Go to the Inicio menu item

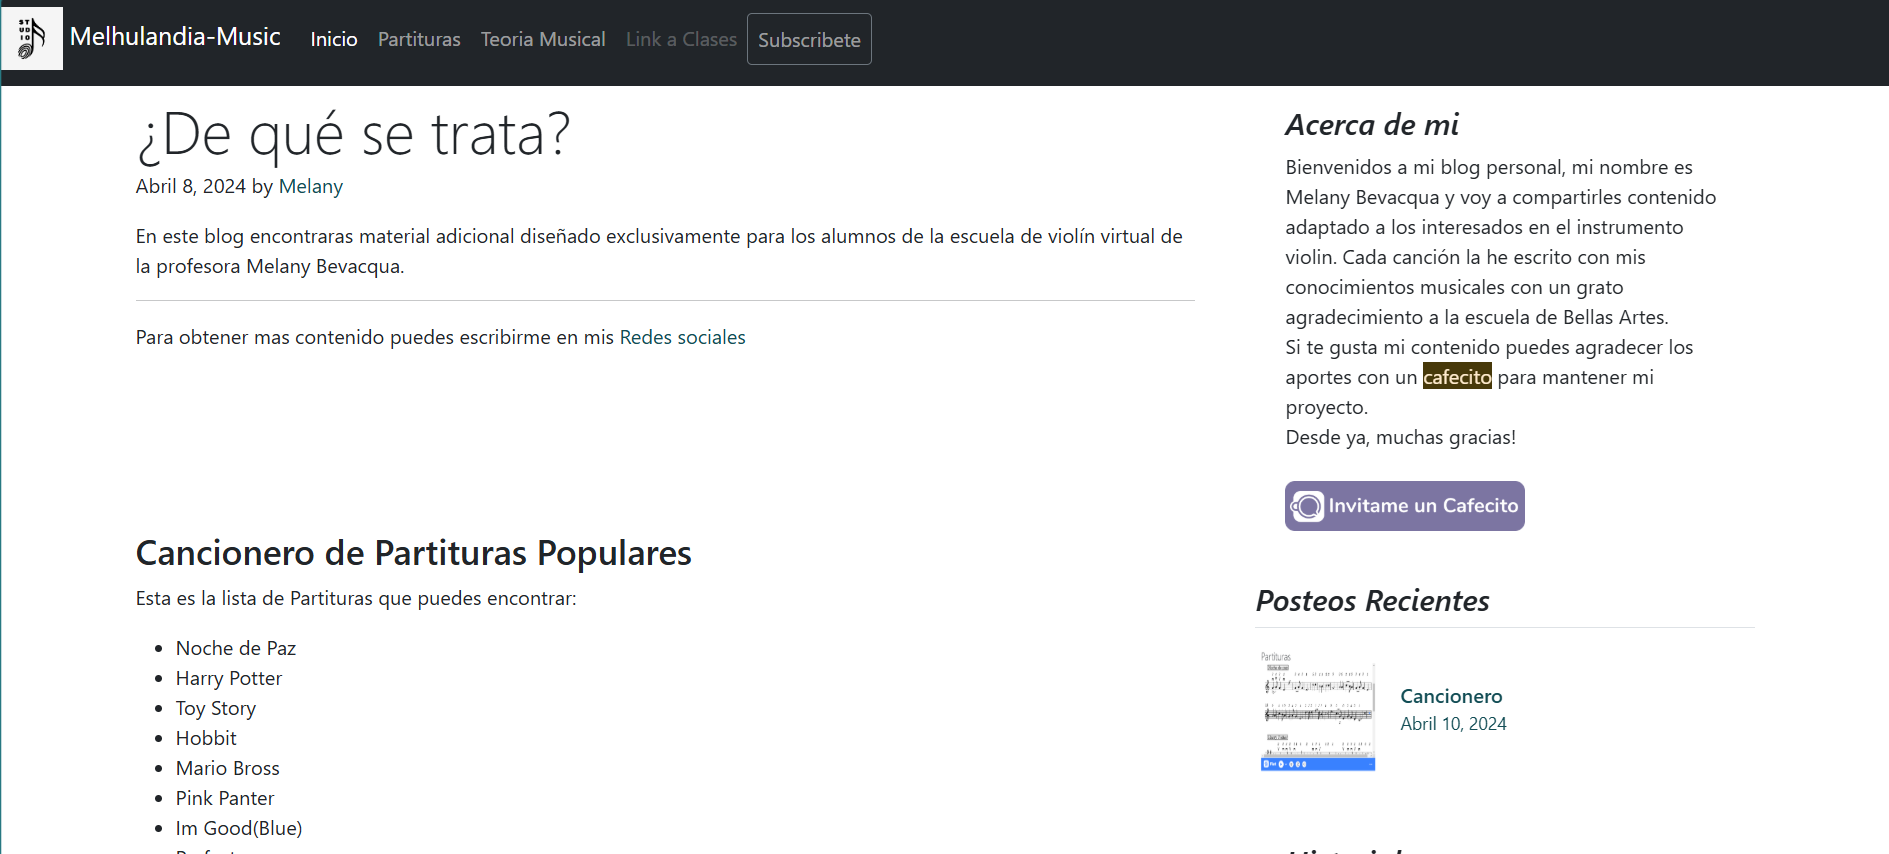point(334,39)
